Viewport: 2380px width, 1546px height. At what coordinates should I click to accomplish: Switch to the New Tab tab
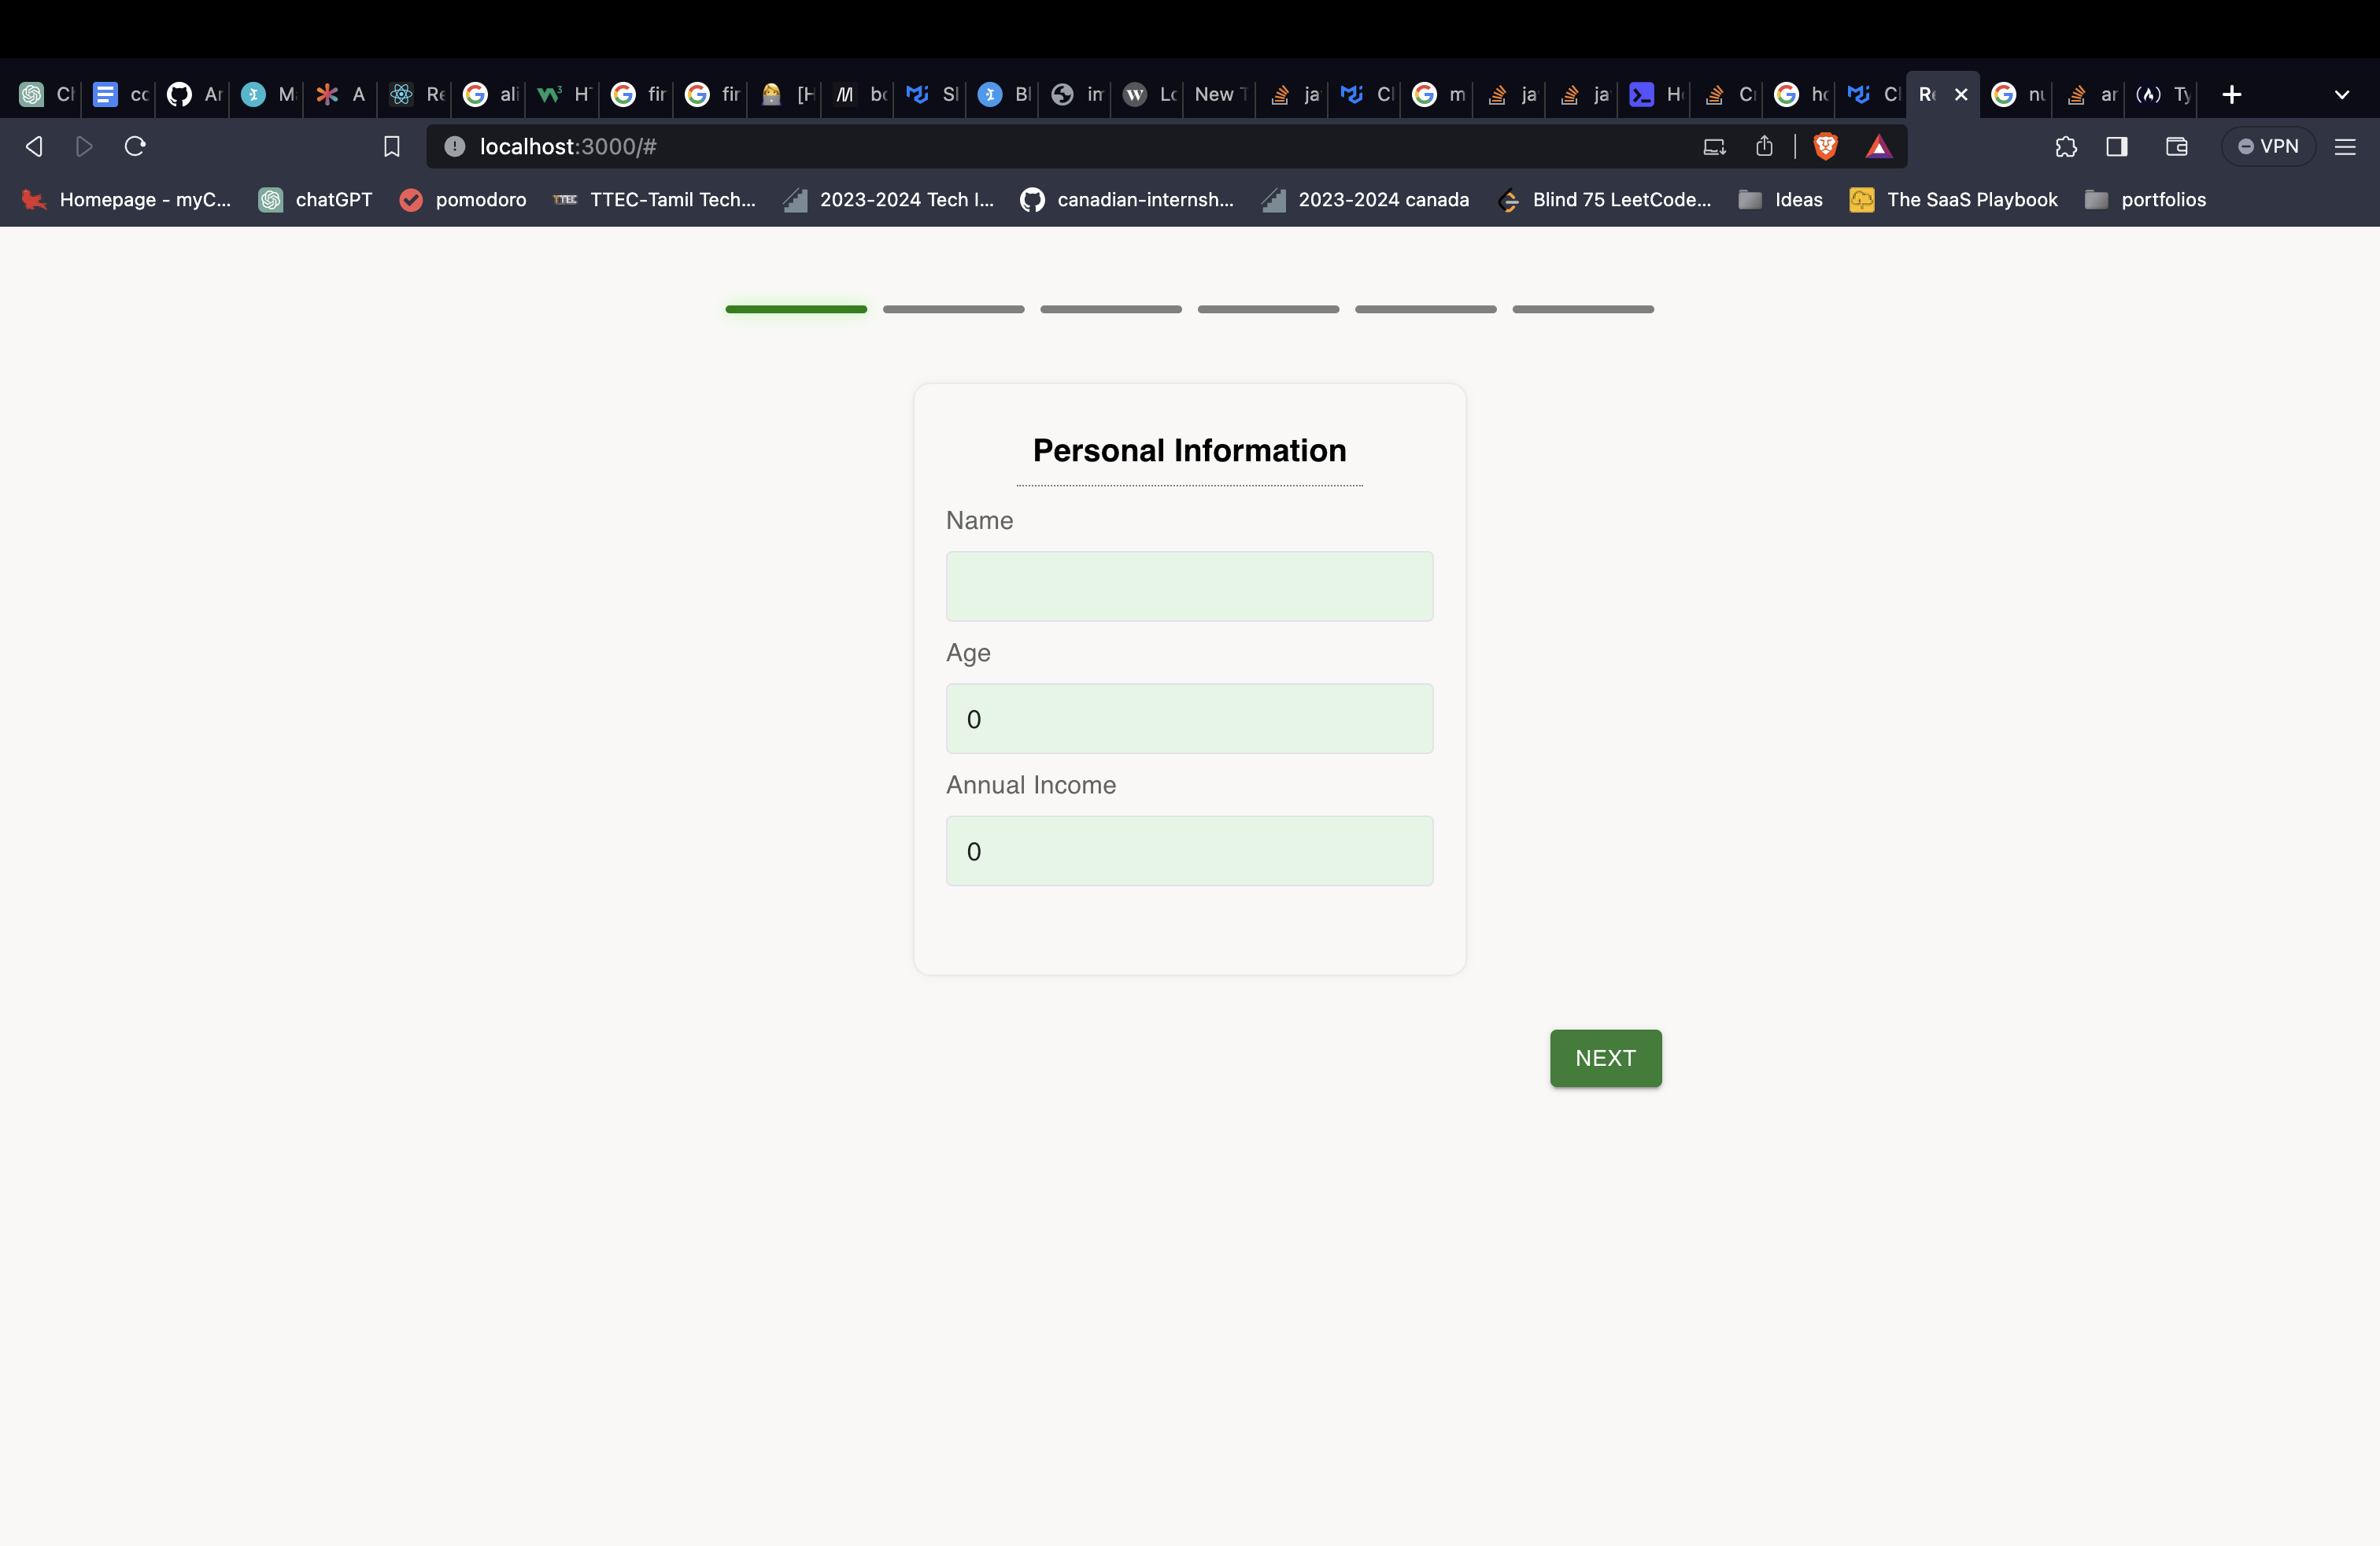(x=1219, y=95)
